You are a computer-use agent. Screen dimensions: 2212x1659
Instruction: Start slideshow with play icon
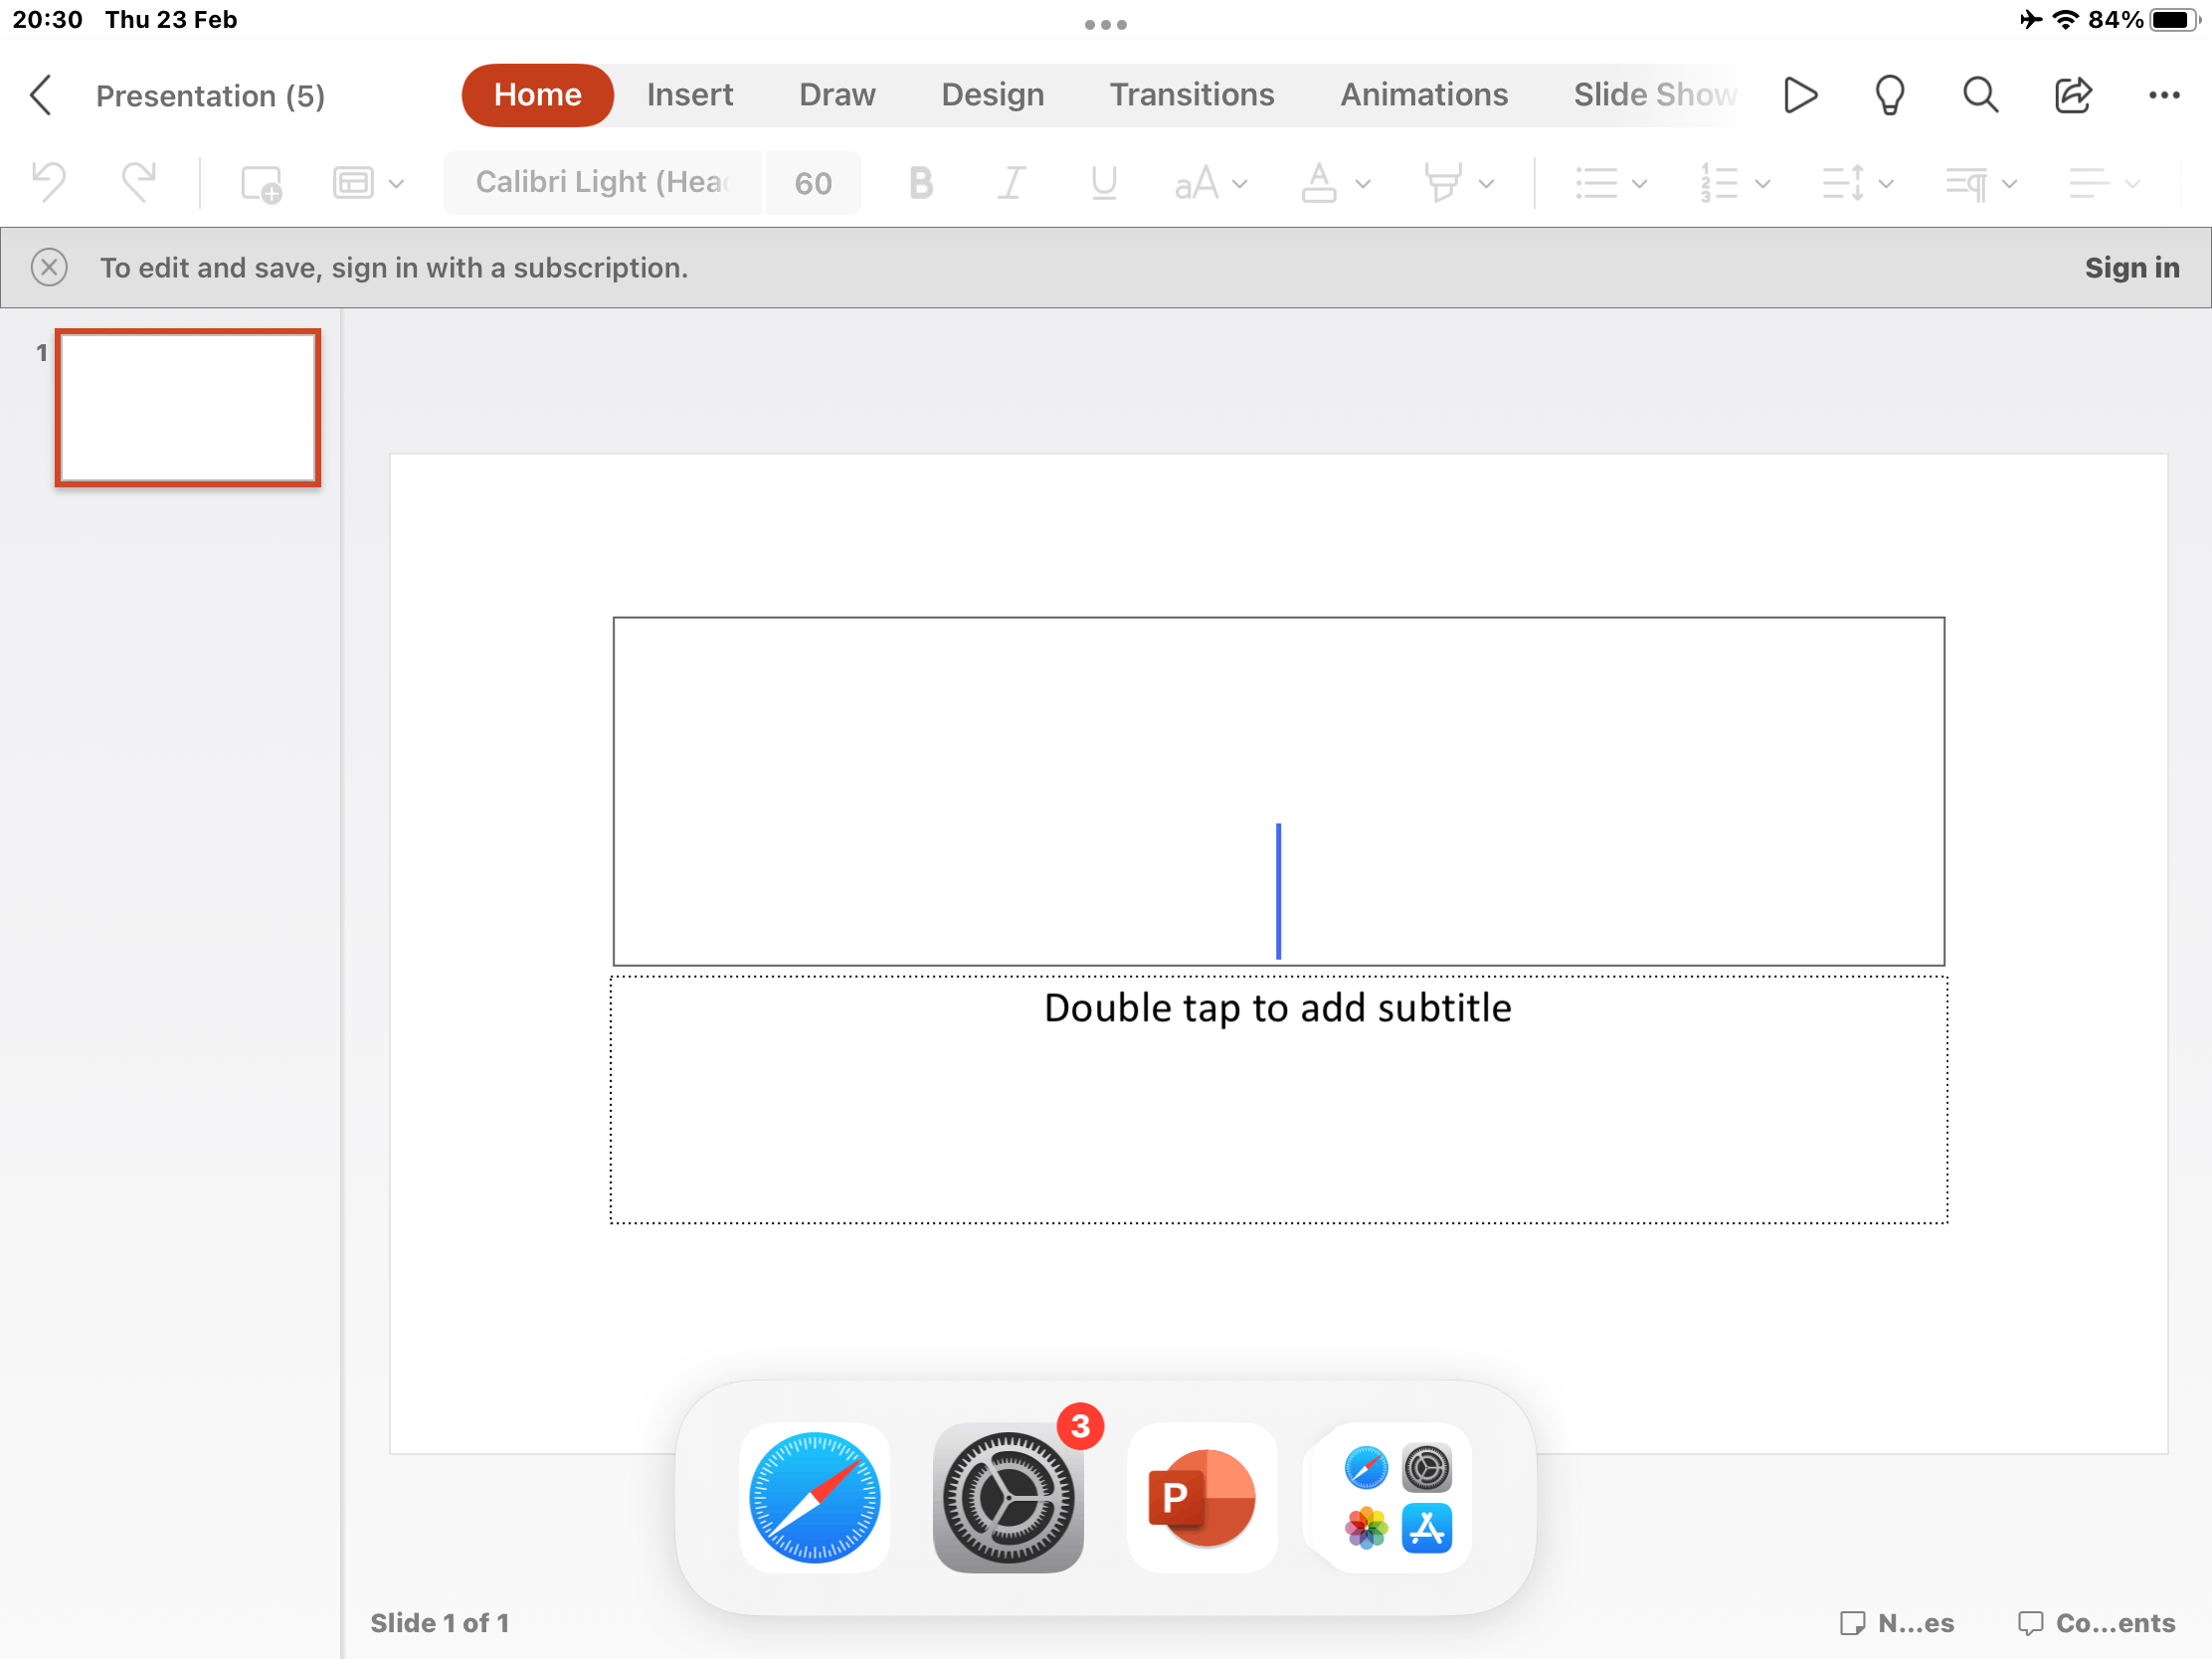point(1799,95)
